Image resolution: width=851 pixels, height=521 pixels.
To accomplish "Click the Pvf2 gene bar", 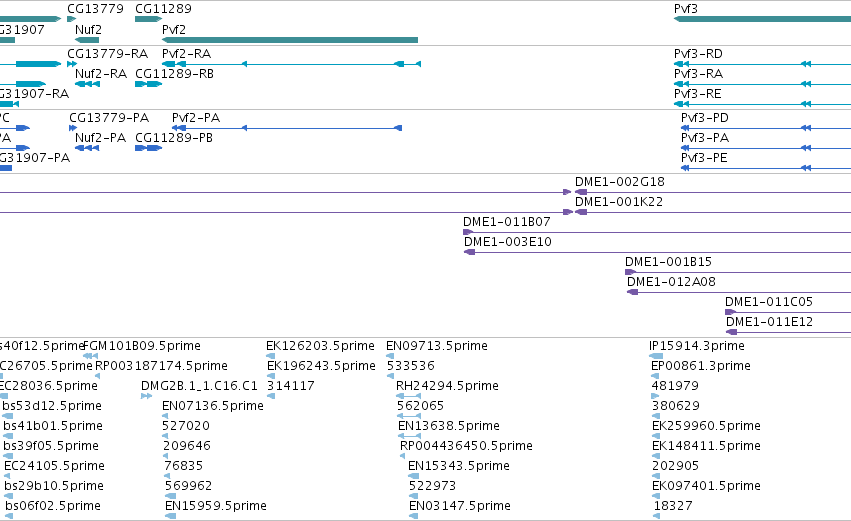I will point(290,40).
